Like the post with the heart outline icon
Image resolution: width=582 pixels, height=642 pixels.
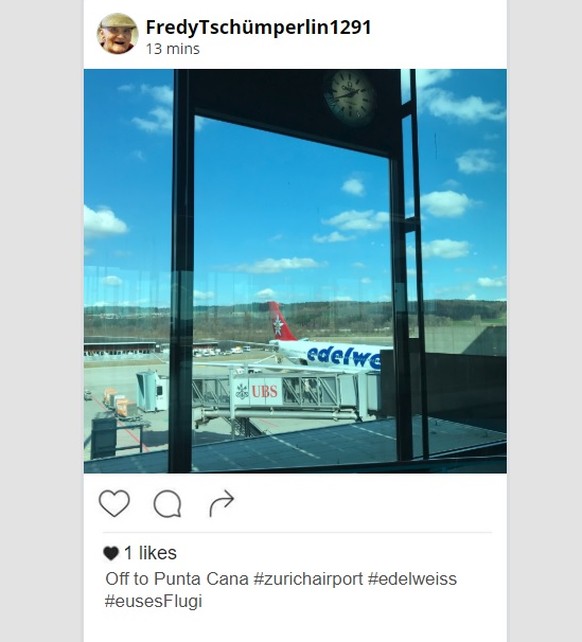(114, 503)
